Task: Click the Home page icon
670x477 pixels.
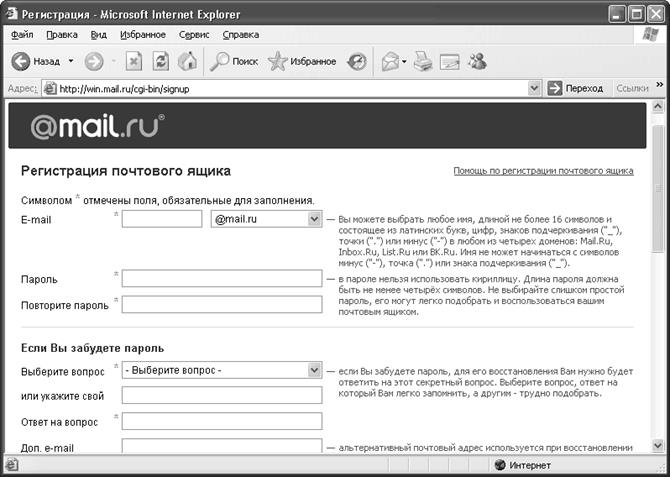Action: tap(187, 62)
